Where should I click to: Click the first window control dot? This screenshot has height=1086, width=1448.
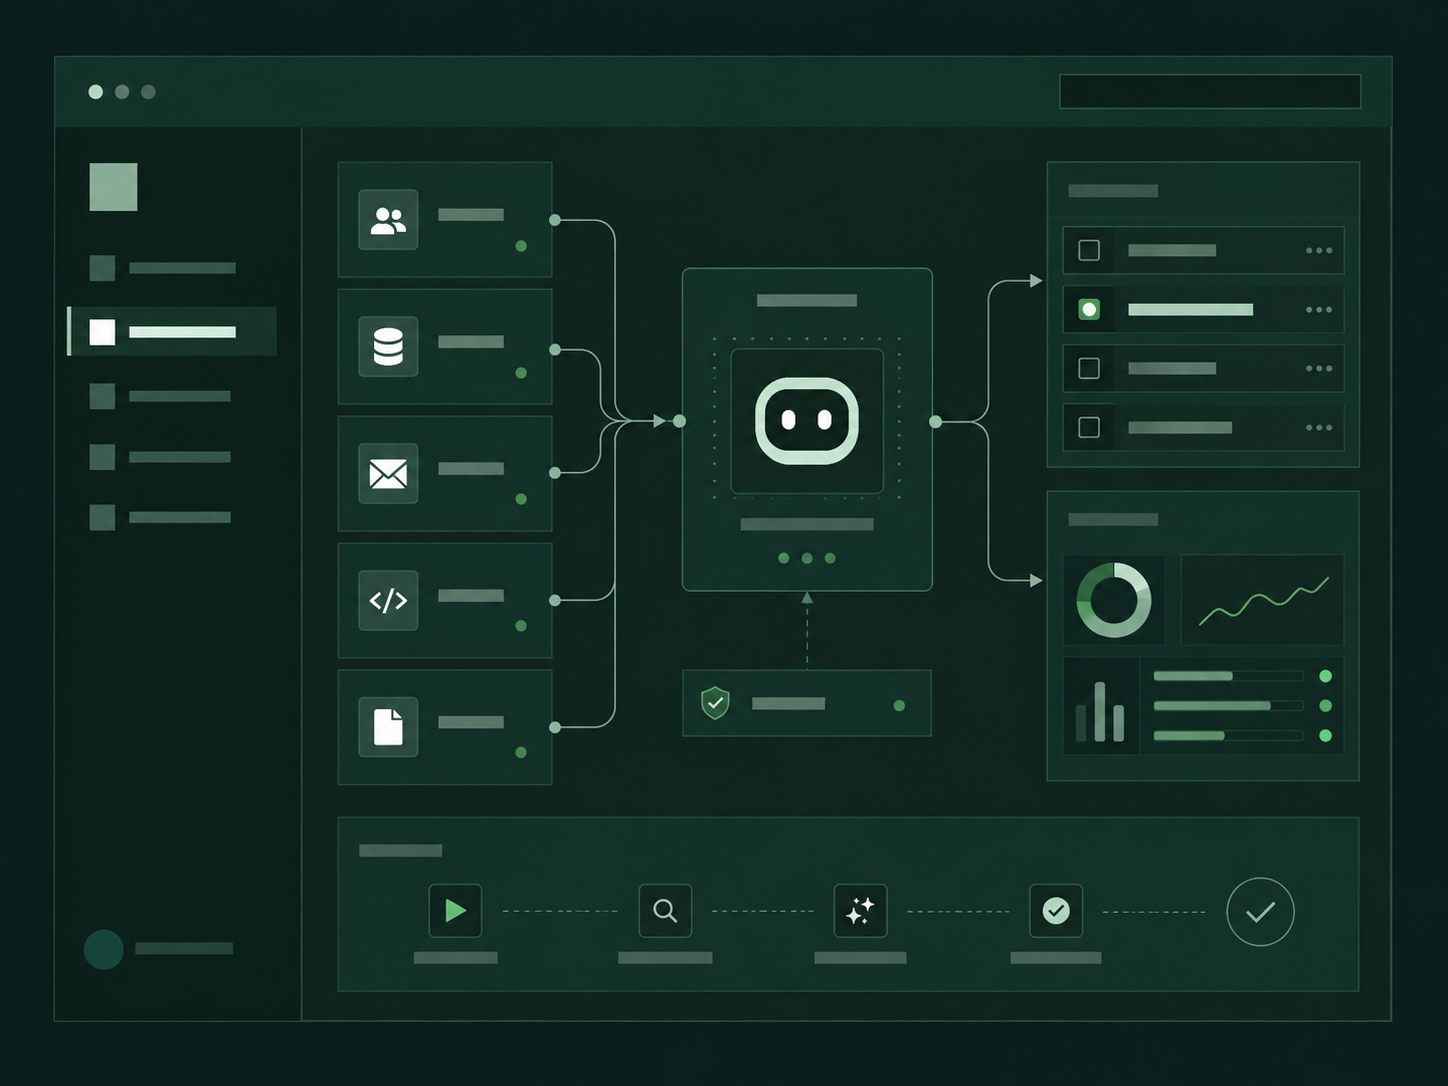(x=96, y=92)
